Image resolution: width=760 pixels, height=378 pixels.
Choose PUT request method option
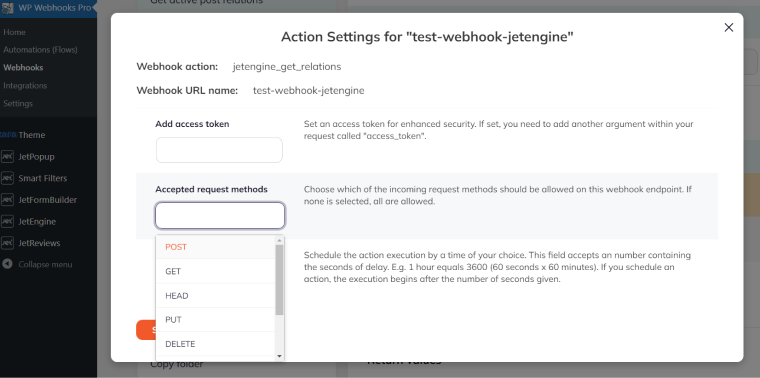(215, 320)
